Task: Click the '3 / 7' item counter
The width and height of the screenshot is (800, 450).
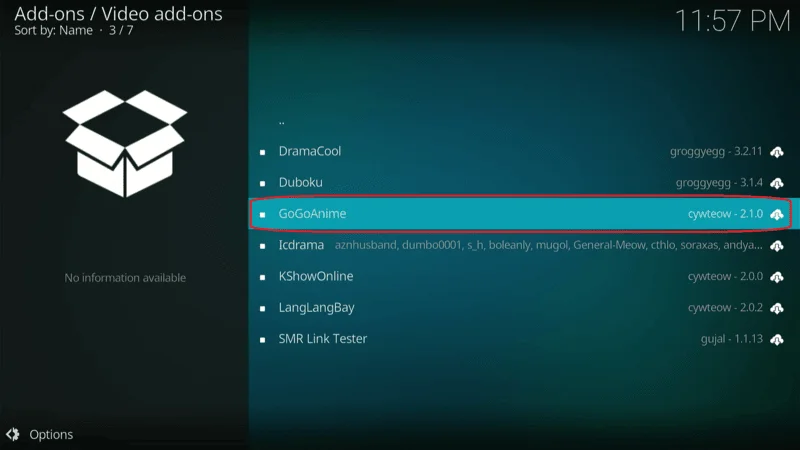Action: [121, 31]
